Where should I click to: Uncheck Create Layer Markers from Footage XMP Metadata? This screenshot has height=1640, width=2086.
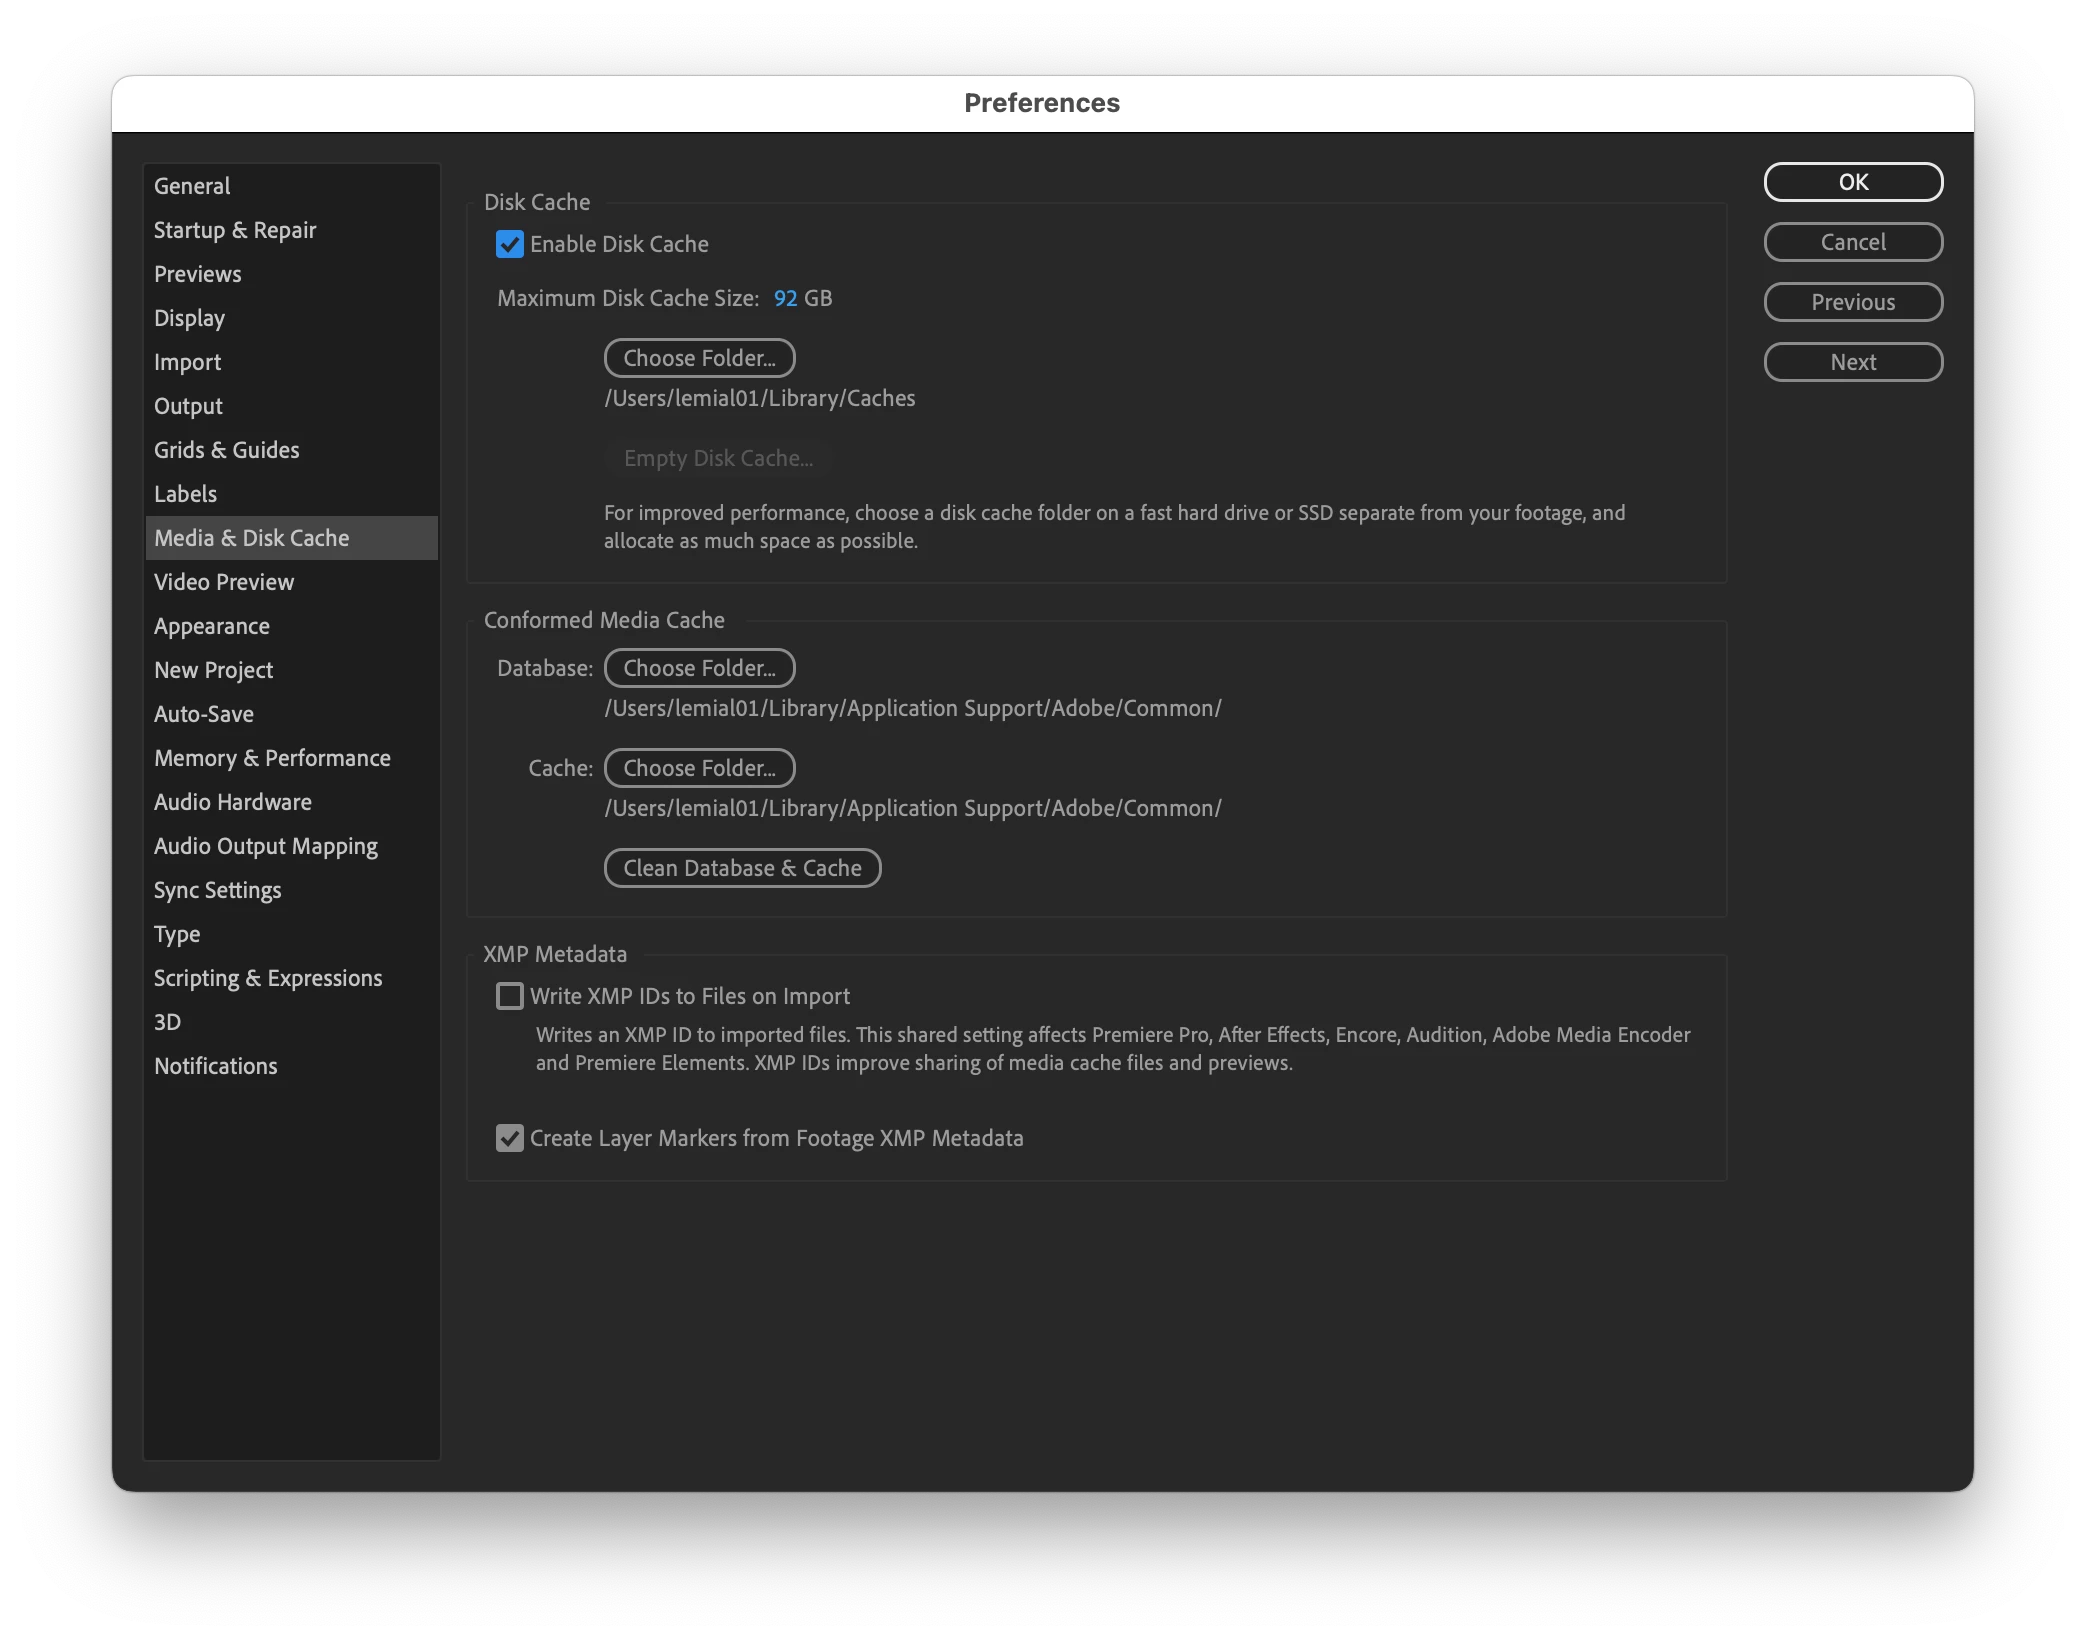[510, 1138]
